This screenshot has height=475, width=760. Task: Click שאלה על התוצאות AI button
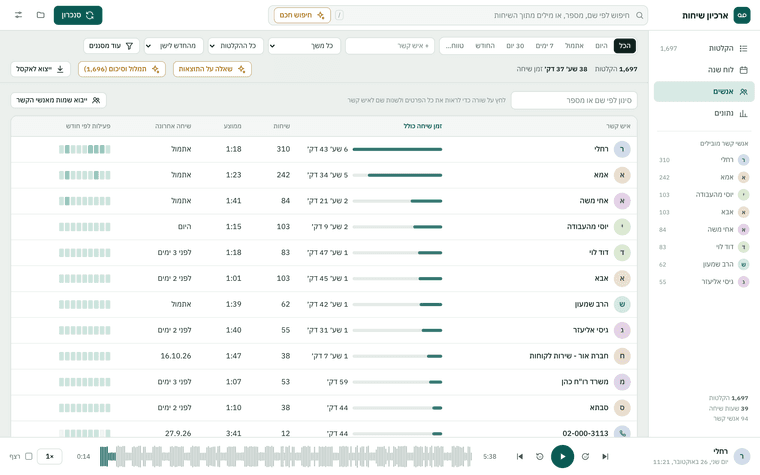point(212,69)
